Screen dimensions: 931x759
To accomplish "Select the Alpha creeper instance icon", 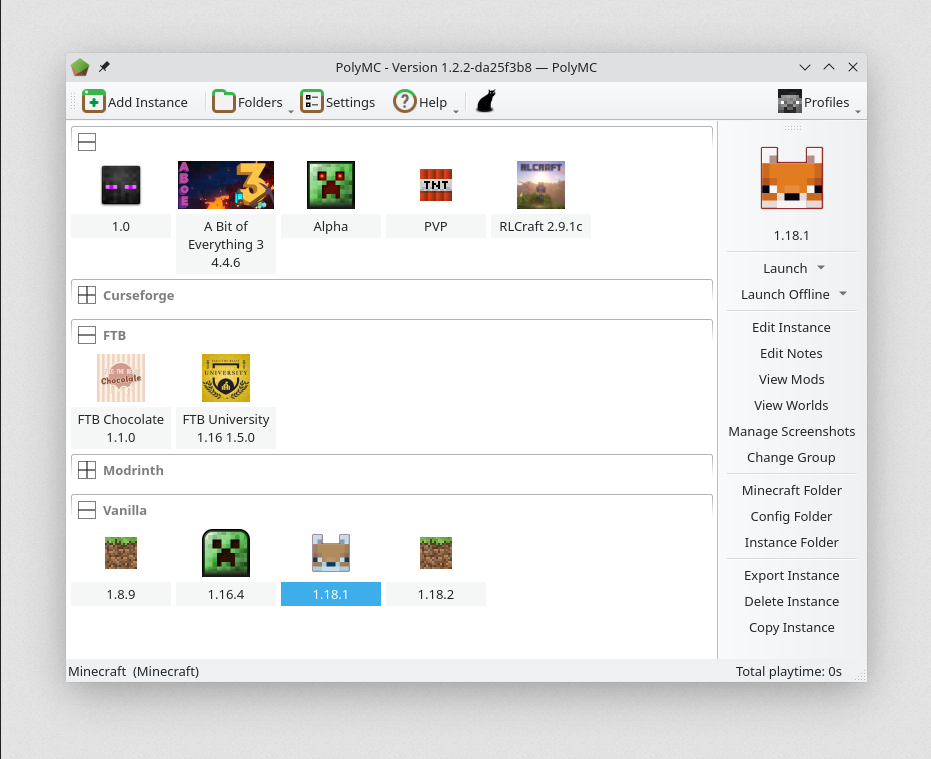I will pos(331,185).
